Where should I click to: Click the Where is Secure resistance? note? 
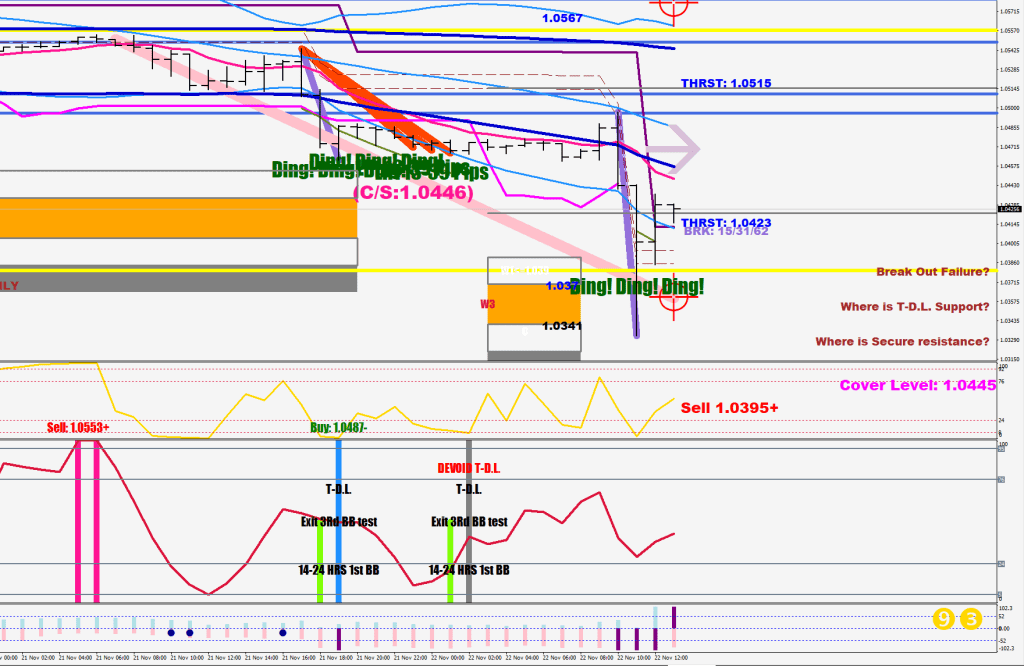pos(902,341)
